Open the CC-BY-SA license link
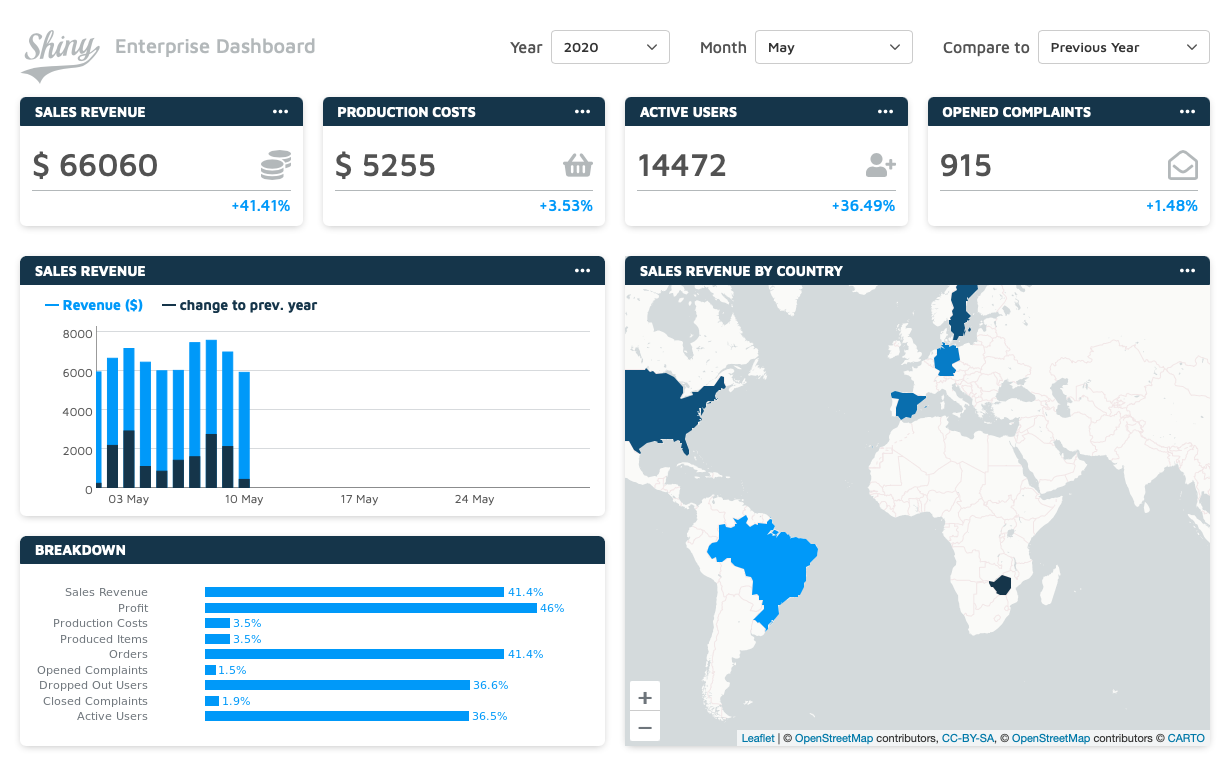This screenshot has height=769, width=1231. pyautogui.click(x=968, y=738)
